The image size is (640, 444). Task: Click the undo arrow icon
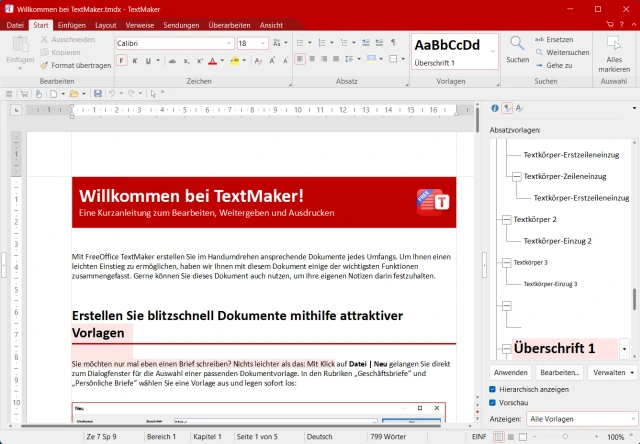112,93
